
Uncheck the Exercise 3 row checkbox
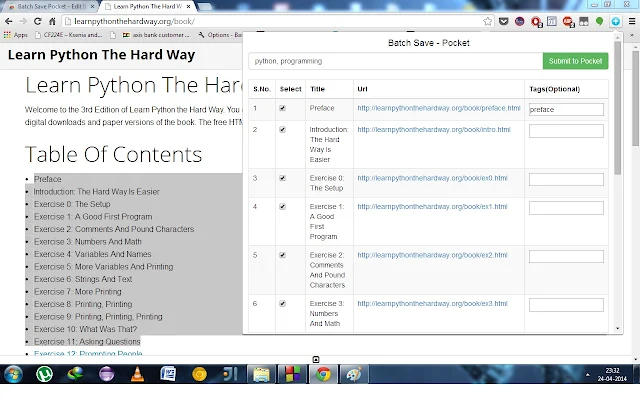tap(282, 304)
